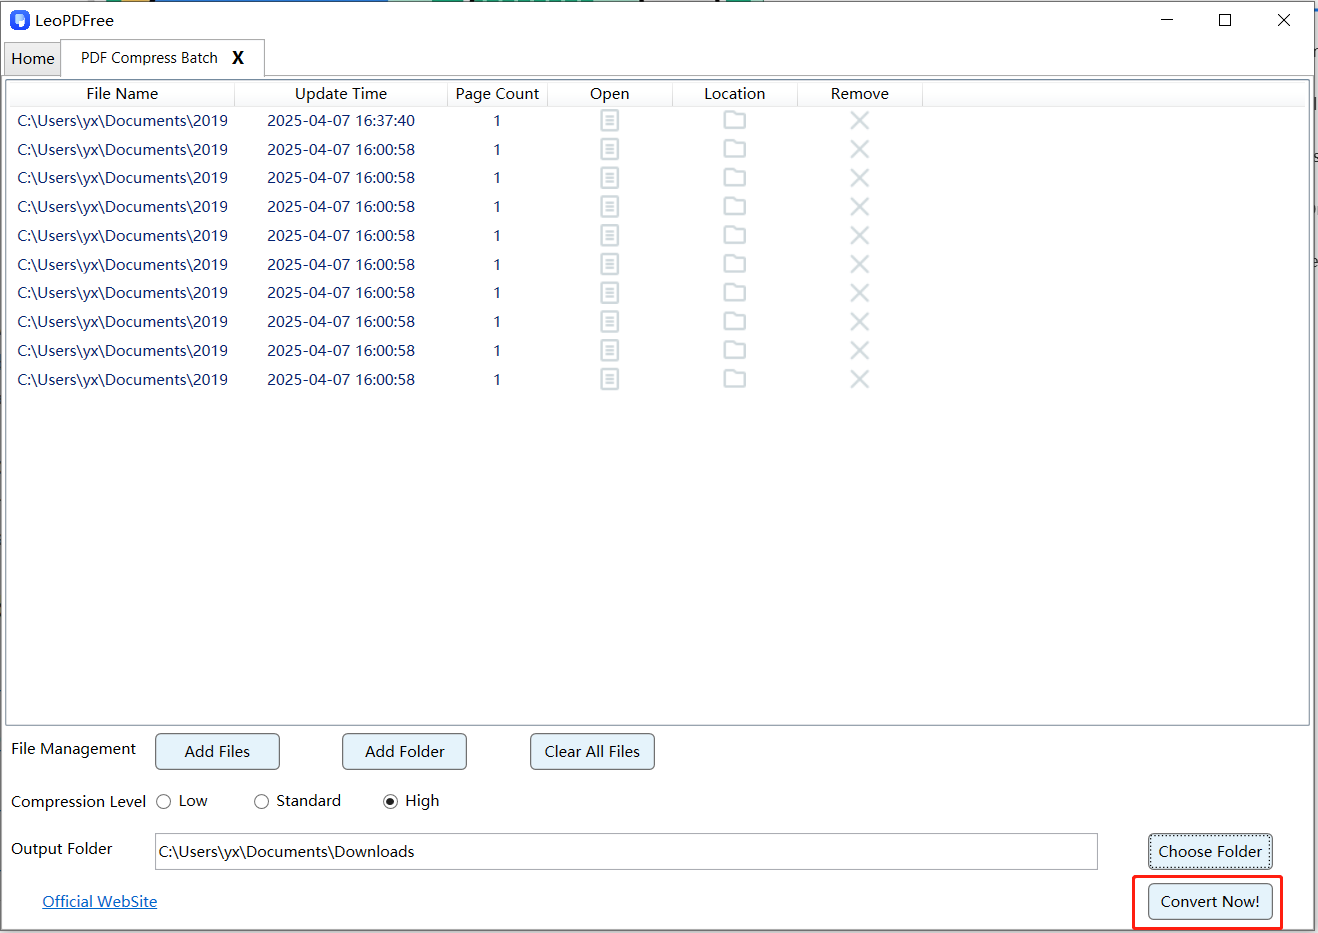
Task: Switch to the Home tab
Action: point(33,59)
